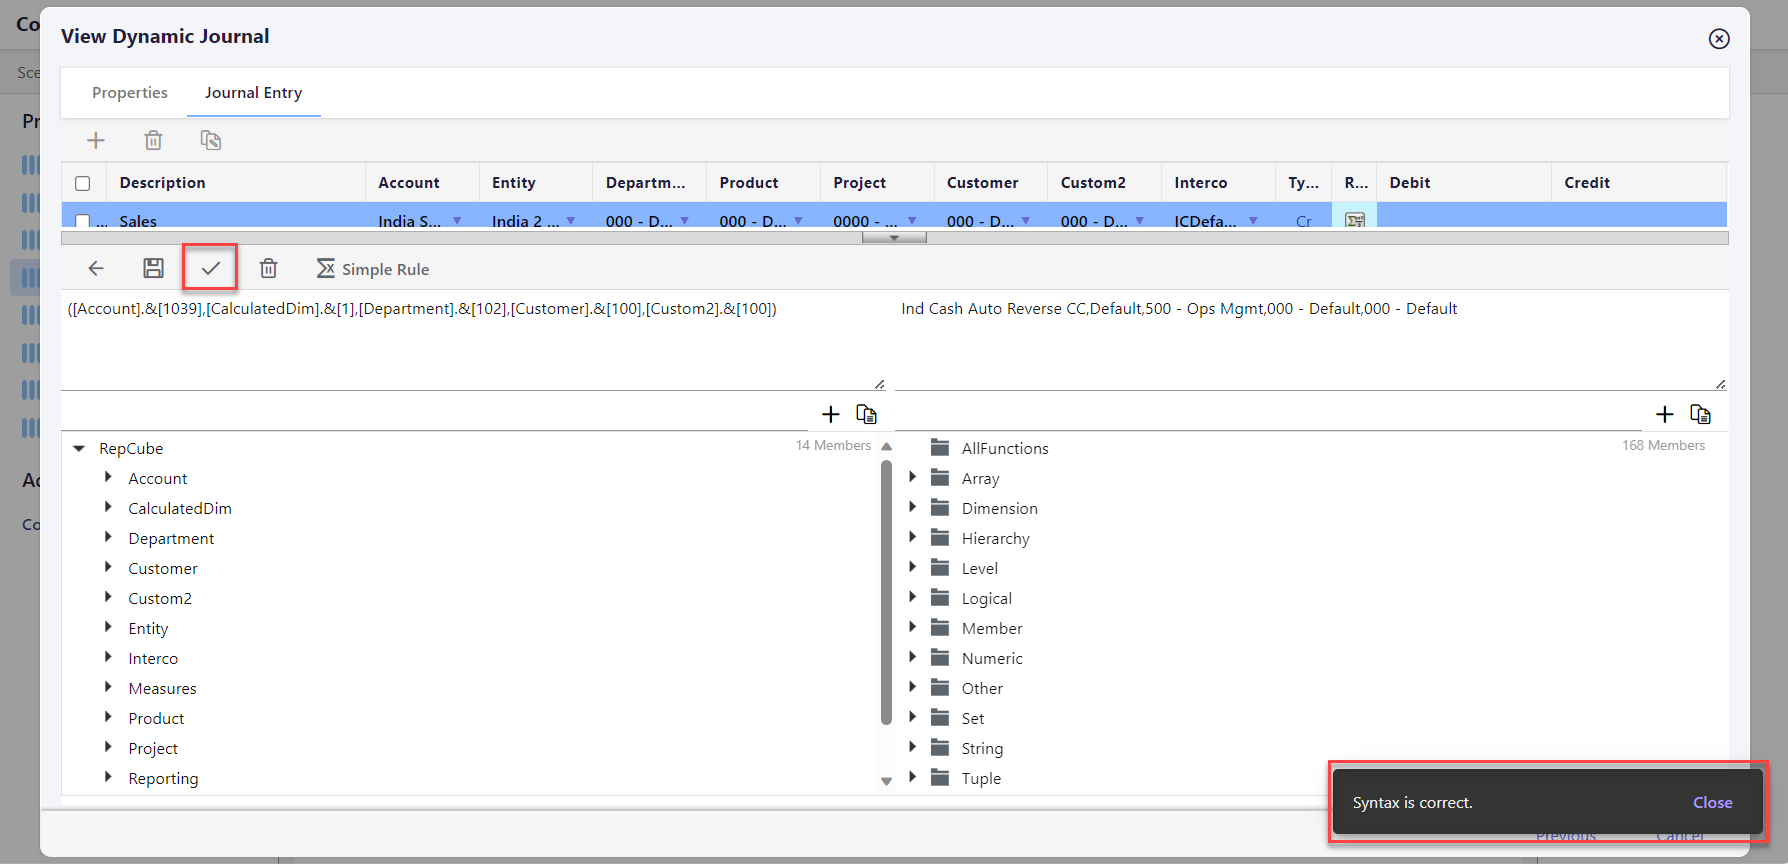Expand the CalculatedDim node
Image resolution: width=1788 pixels, height=864 pixels.
tap(108, 508)
